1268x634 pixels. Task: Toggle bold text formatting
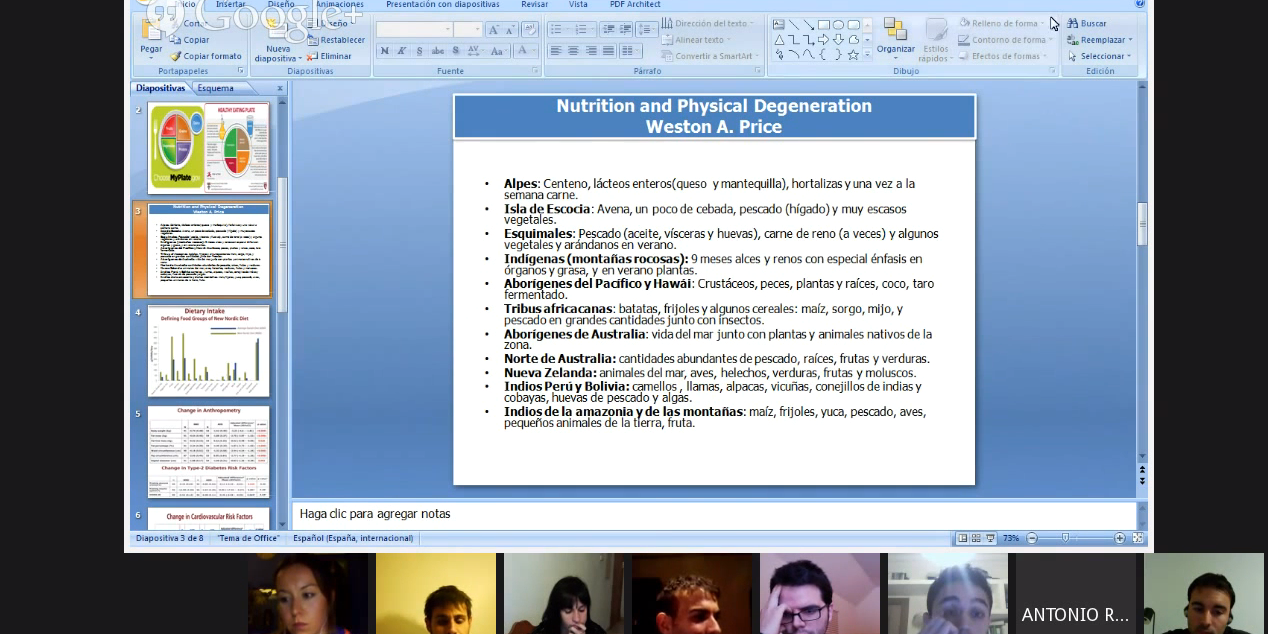pyautogui.click(x=385, y=51)
